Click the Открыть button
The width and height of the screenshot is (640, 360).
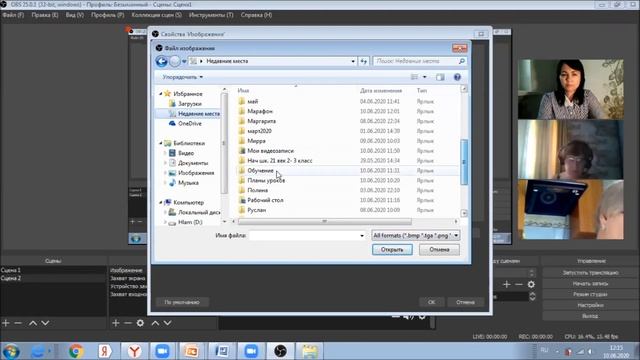392,249
